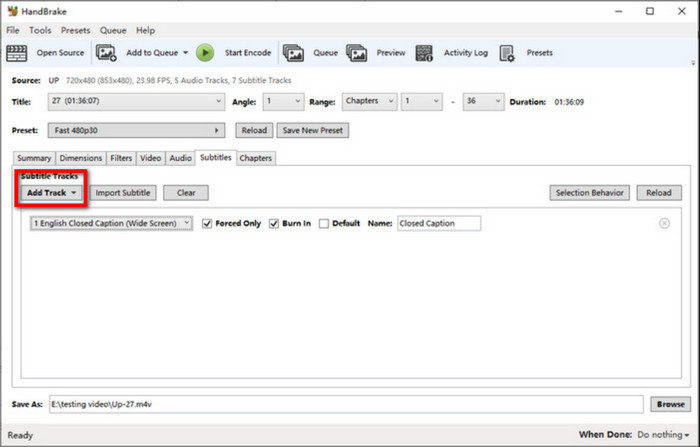Click the Import Subtitle button
The width and height of the screenshot is (700, 447).
(123, 193)
